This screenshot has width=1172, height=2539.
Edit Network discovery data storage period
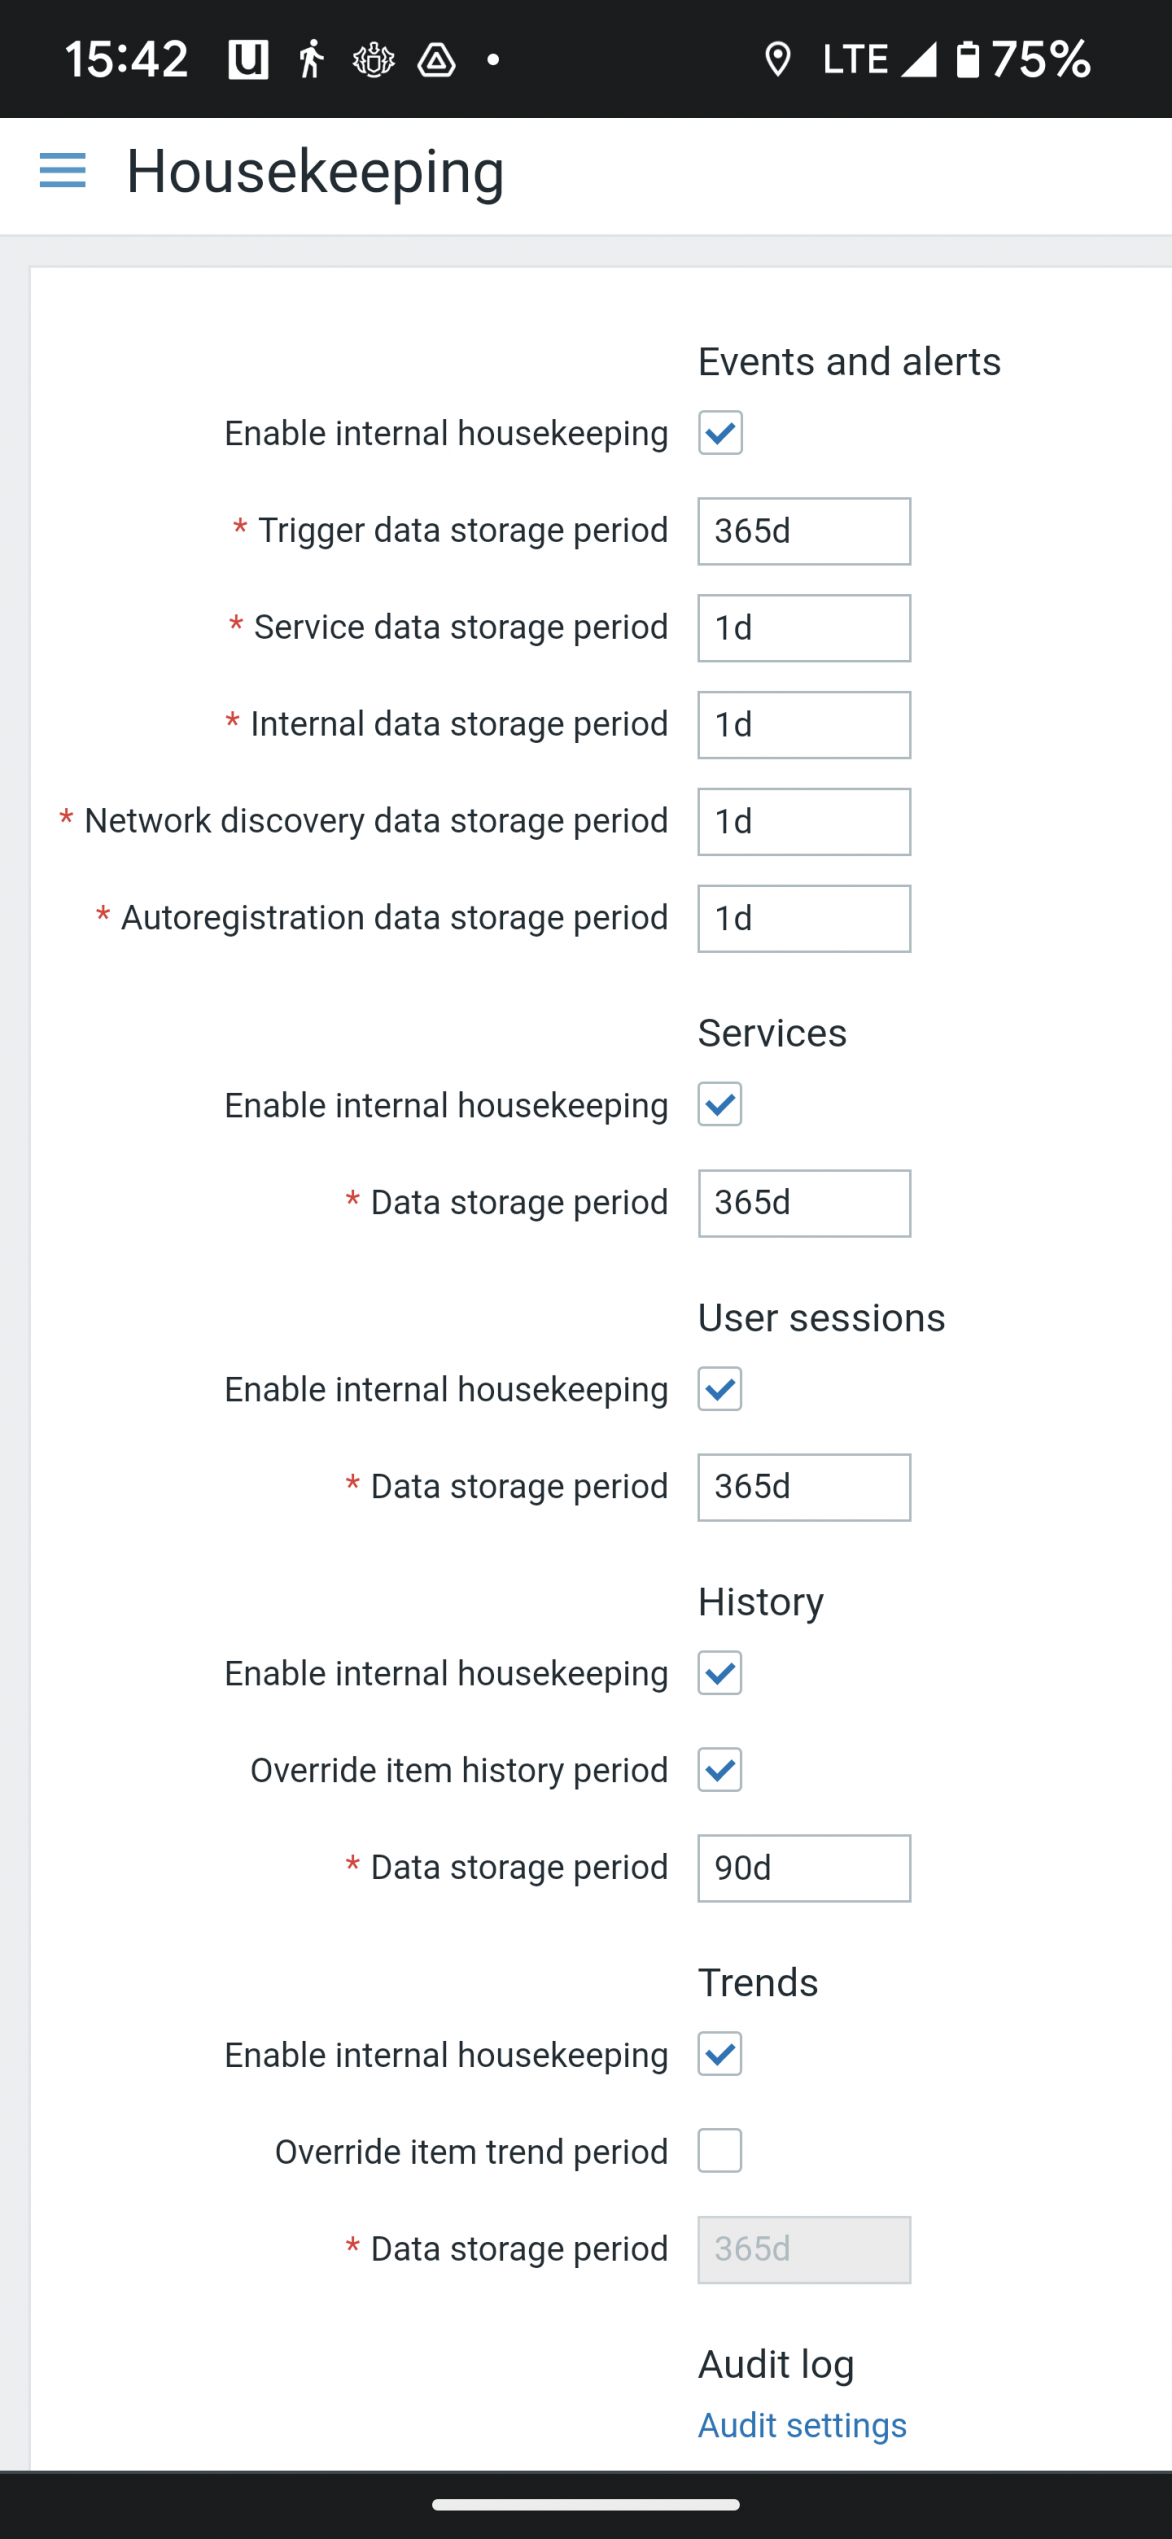click(x=804, y=822)
